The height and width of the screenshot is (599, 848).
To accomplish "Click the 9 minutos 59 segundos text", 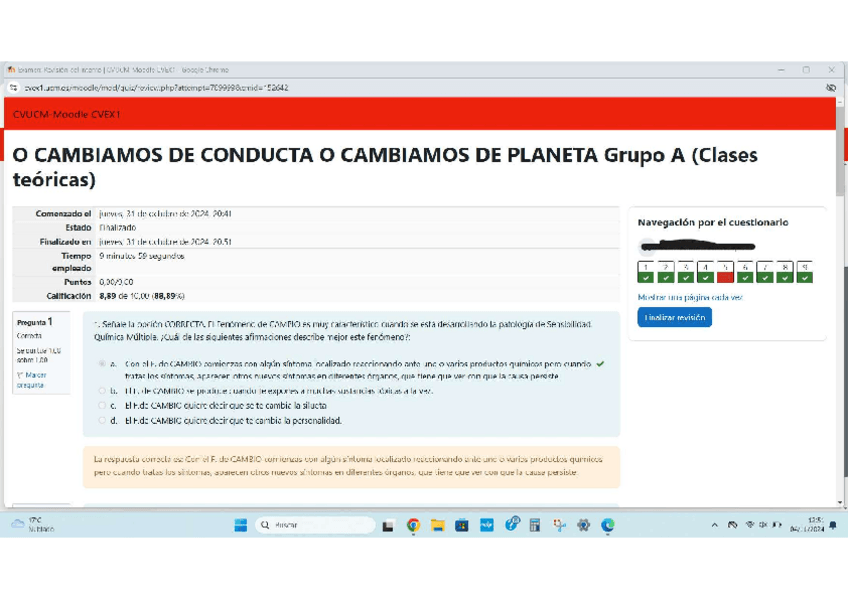I will coord(142,256).
